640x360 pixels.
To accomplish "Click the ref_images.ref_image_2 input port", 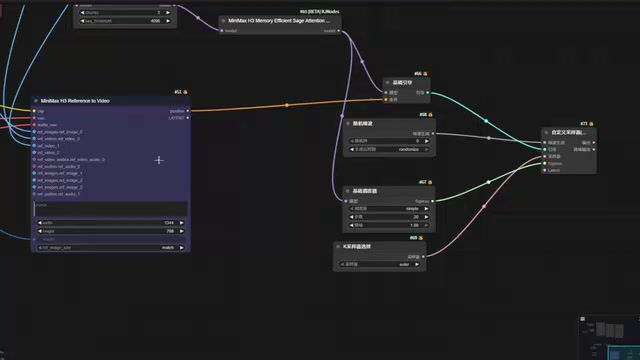I will tap(34, 180).
